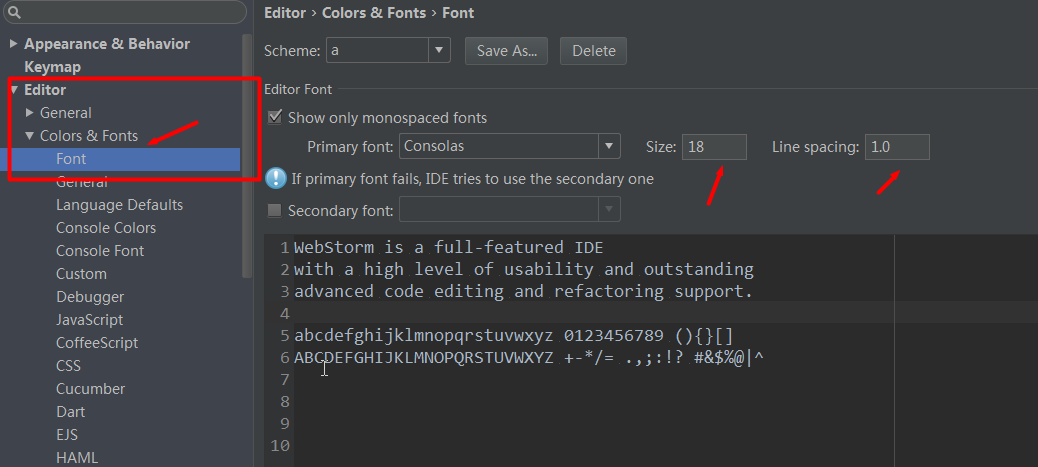The height and width of the screenshot is (467, 1038).
Task: Click line number 10 in preview gutter
Action: (280, 446)
